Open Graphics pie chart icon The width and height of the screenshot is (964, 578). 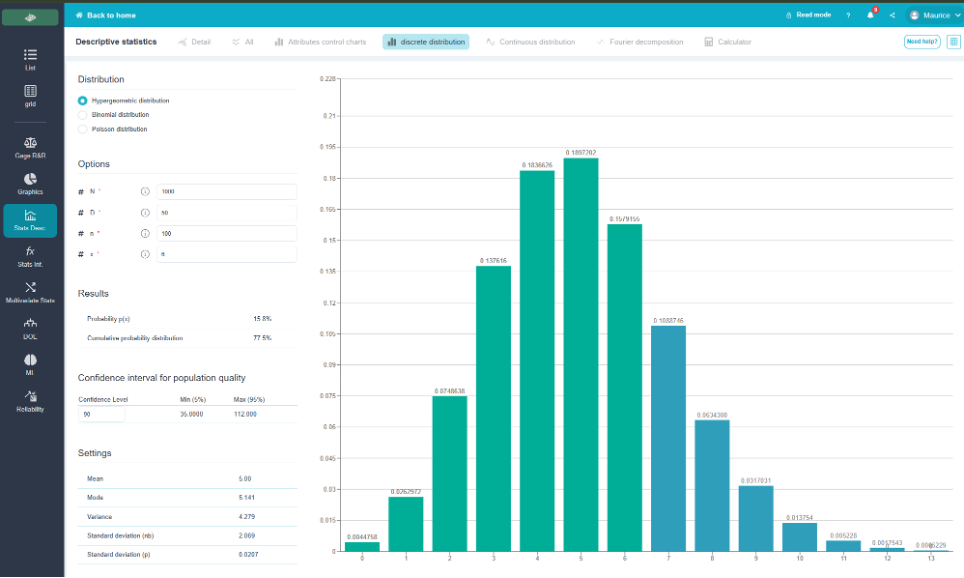[x=30, y=179]
